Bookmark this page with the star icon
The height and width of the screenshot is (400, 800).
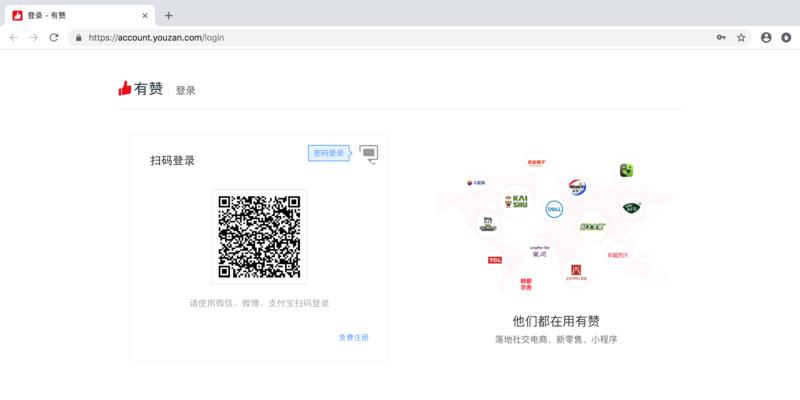click(741, 37)
